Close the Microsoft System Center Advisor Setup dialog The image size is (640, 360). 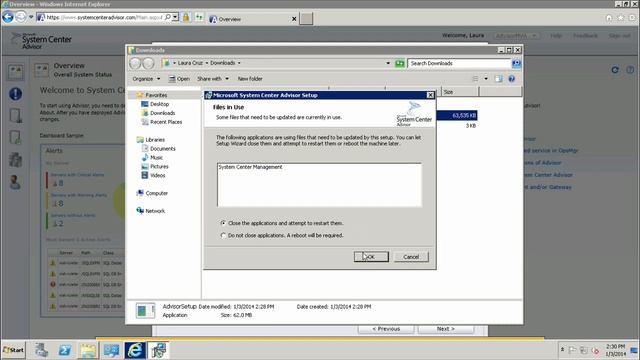tap(430, 95)
